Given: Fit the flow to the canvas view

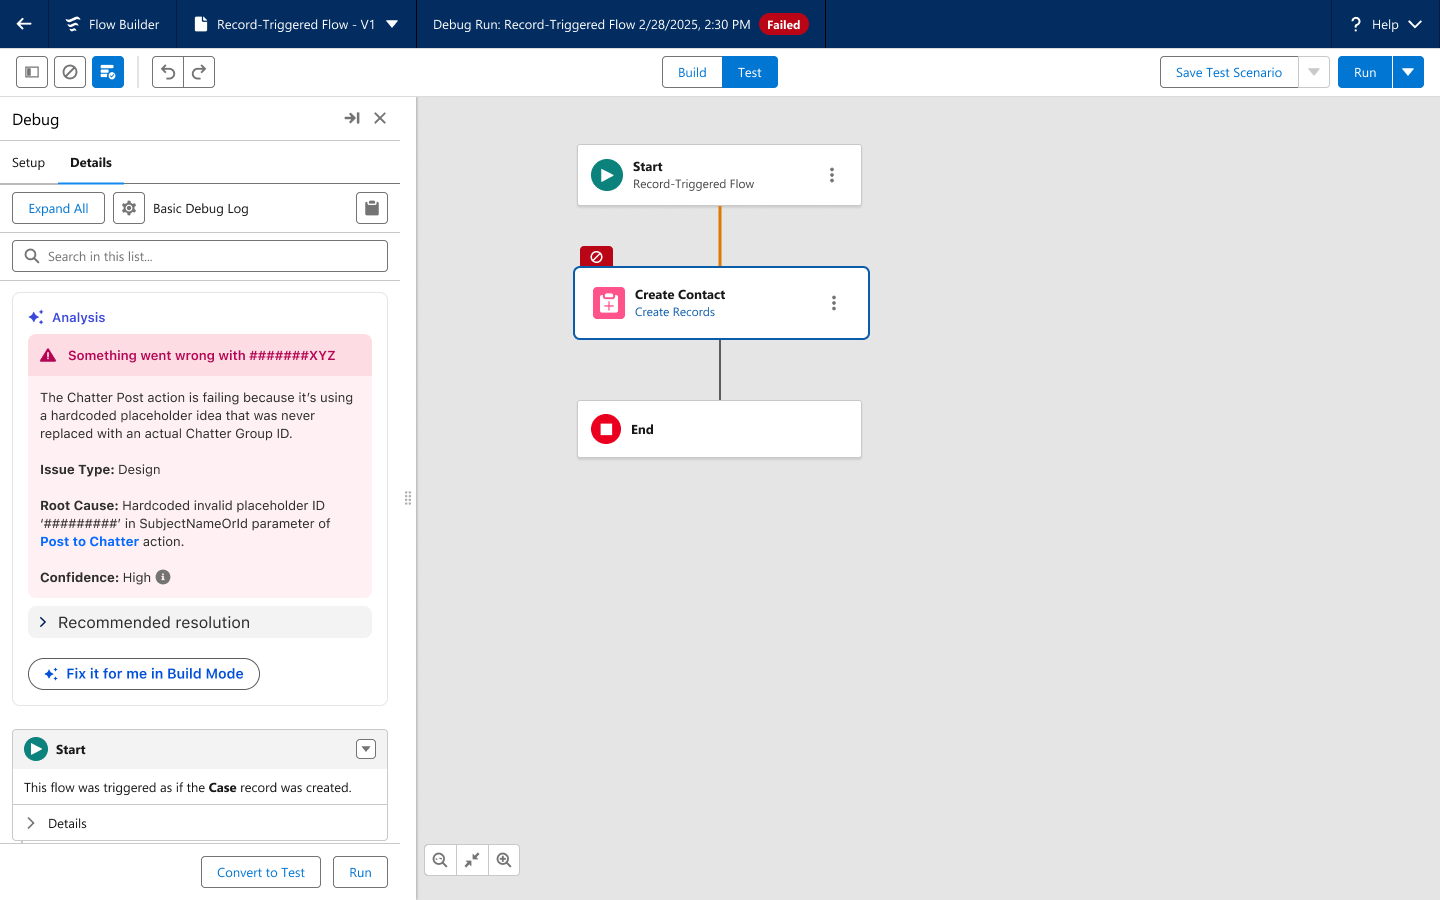Looking at the screenshot, I should point(472,860).
